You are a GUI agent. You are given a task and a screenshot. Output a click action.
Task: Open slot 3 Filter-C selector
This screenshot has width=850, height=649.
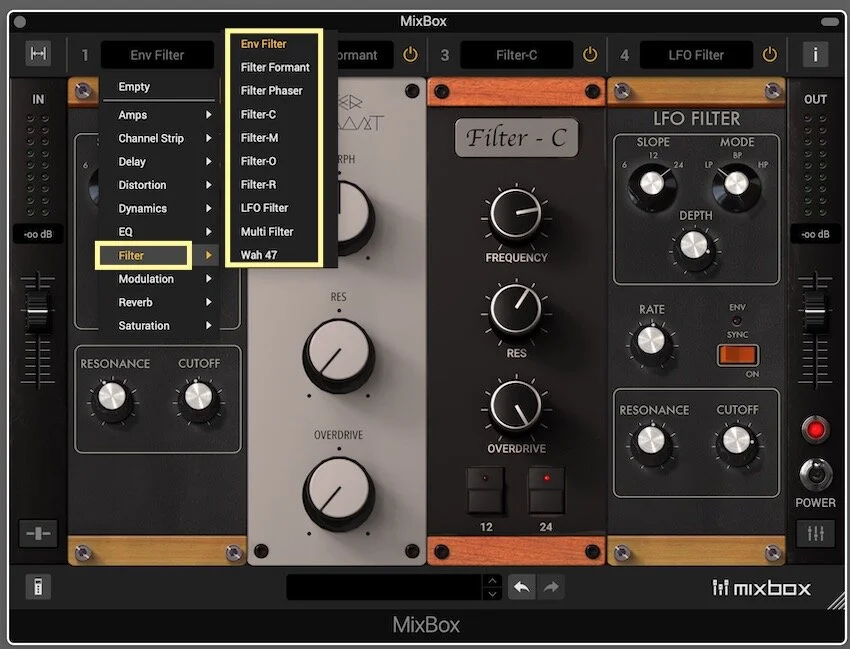tap(517, 55)
